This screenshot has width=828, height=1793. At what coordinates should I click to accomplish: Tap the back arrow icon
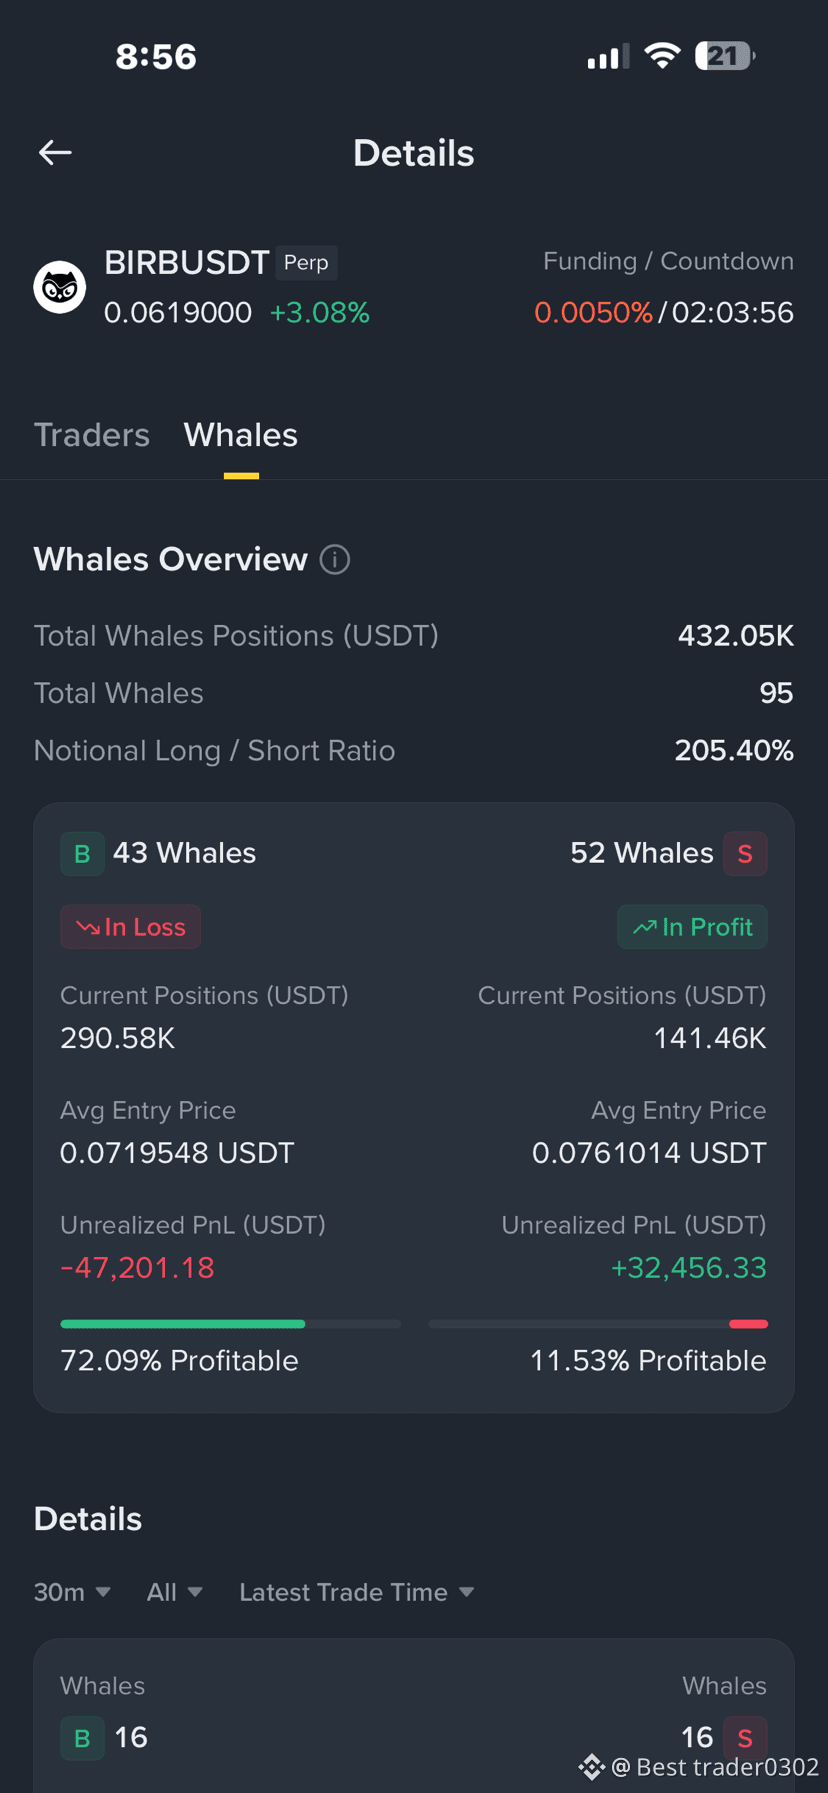coord(55,152)
